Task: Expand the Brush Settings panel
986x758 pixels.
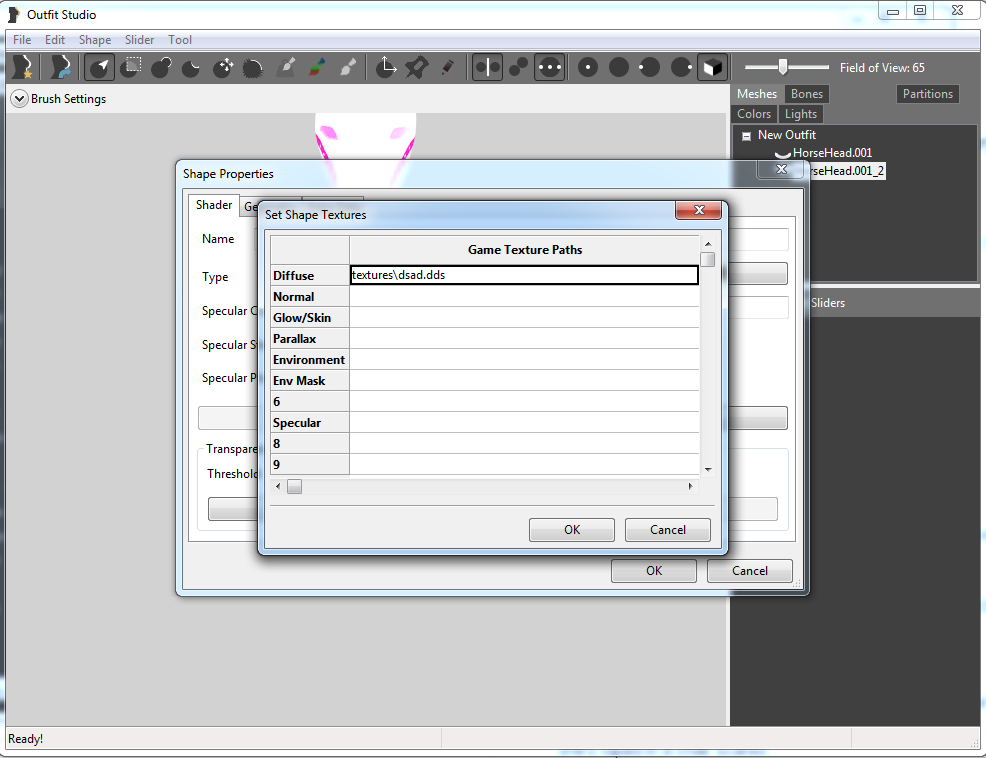Action: 19,99
